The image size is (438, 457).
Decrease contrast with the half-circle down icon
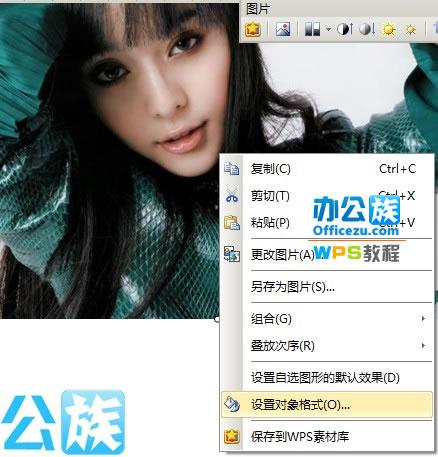pos(367,29)
